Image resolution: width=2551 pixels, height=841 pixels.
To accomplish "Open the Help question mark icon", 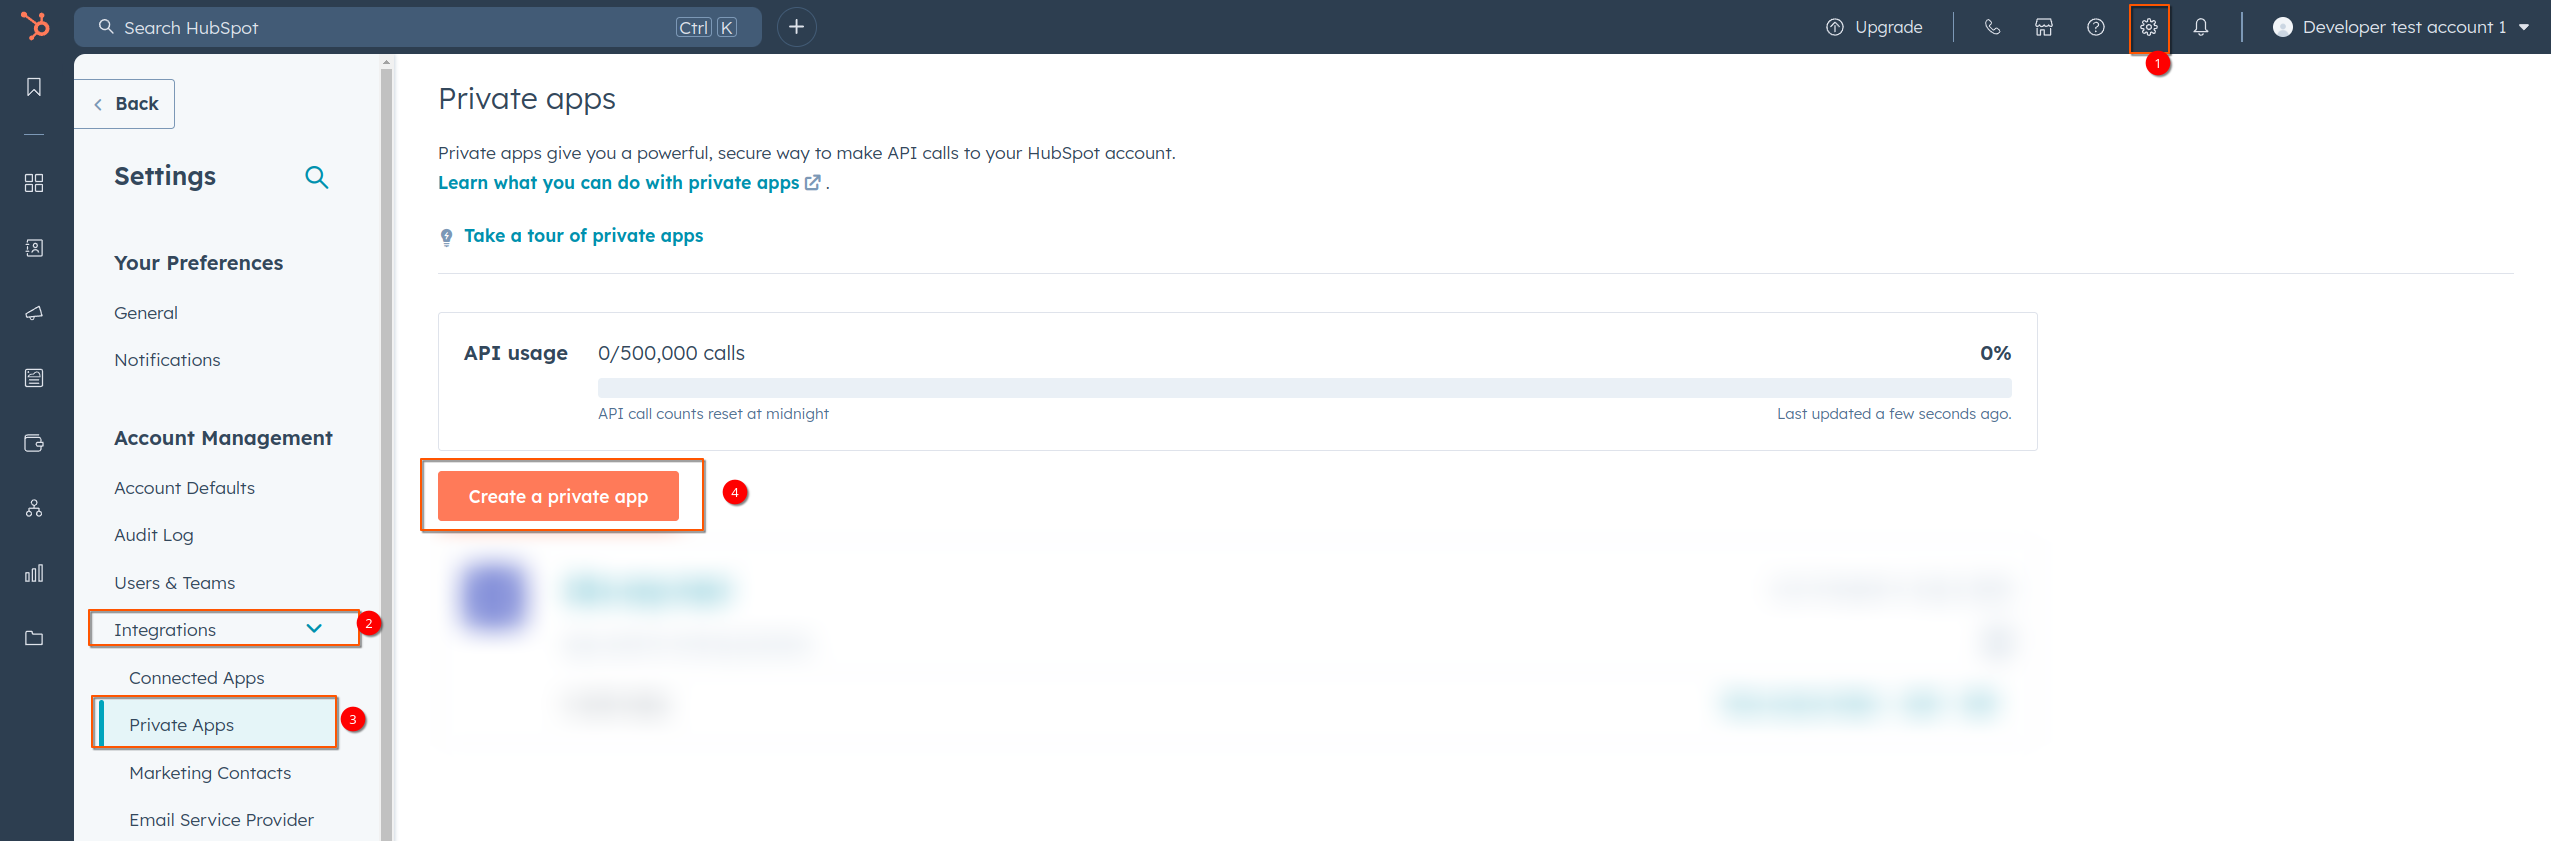I will [x=2096, y=27].
